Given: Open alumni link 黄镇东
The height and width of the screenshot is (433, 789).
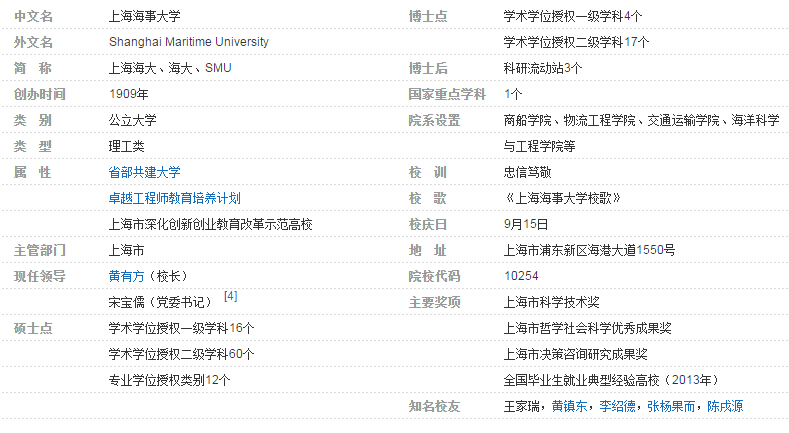Looking at the screenshot, I should pyautogui.click(x=569, y=406).
